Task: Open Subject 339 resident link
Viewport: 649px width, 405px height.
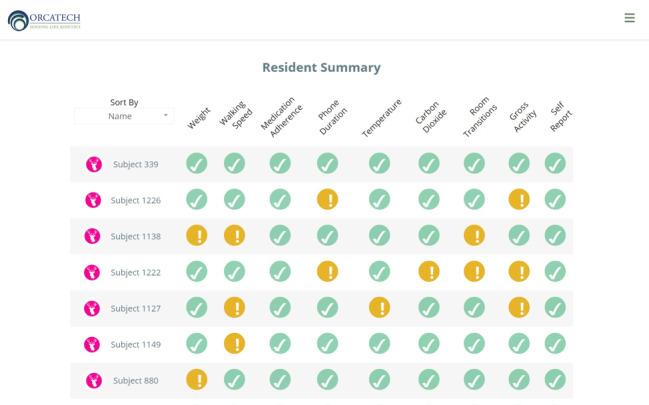Action: pyautogui.click(x=135, y=164)
